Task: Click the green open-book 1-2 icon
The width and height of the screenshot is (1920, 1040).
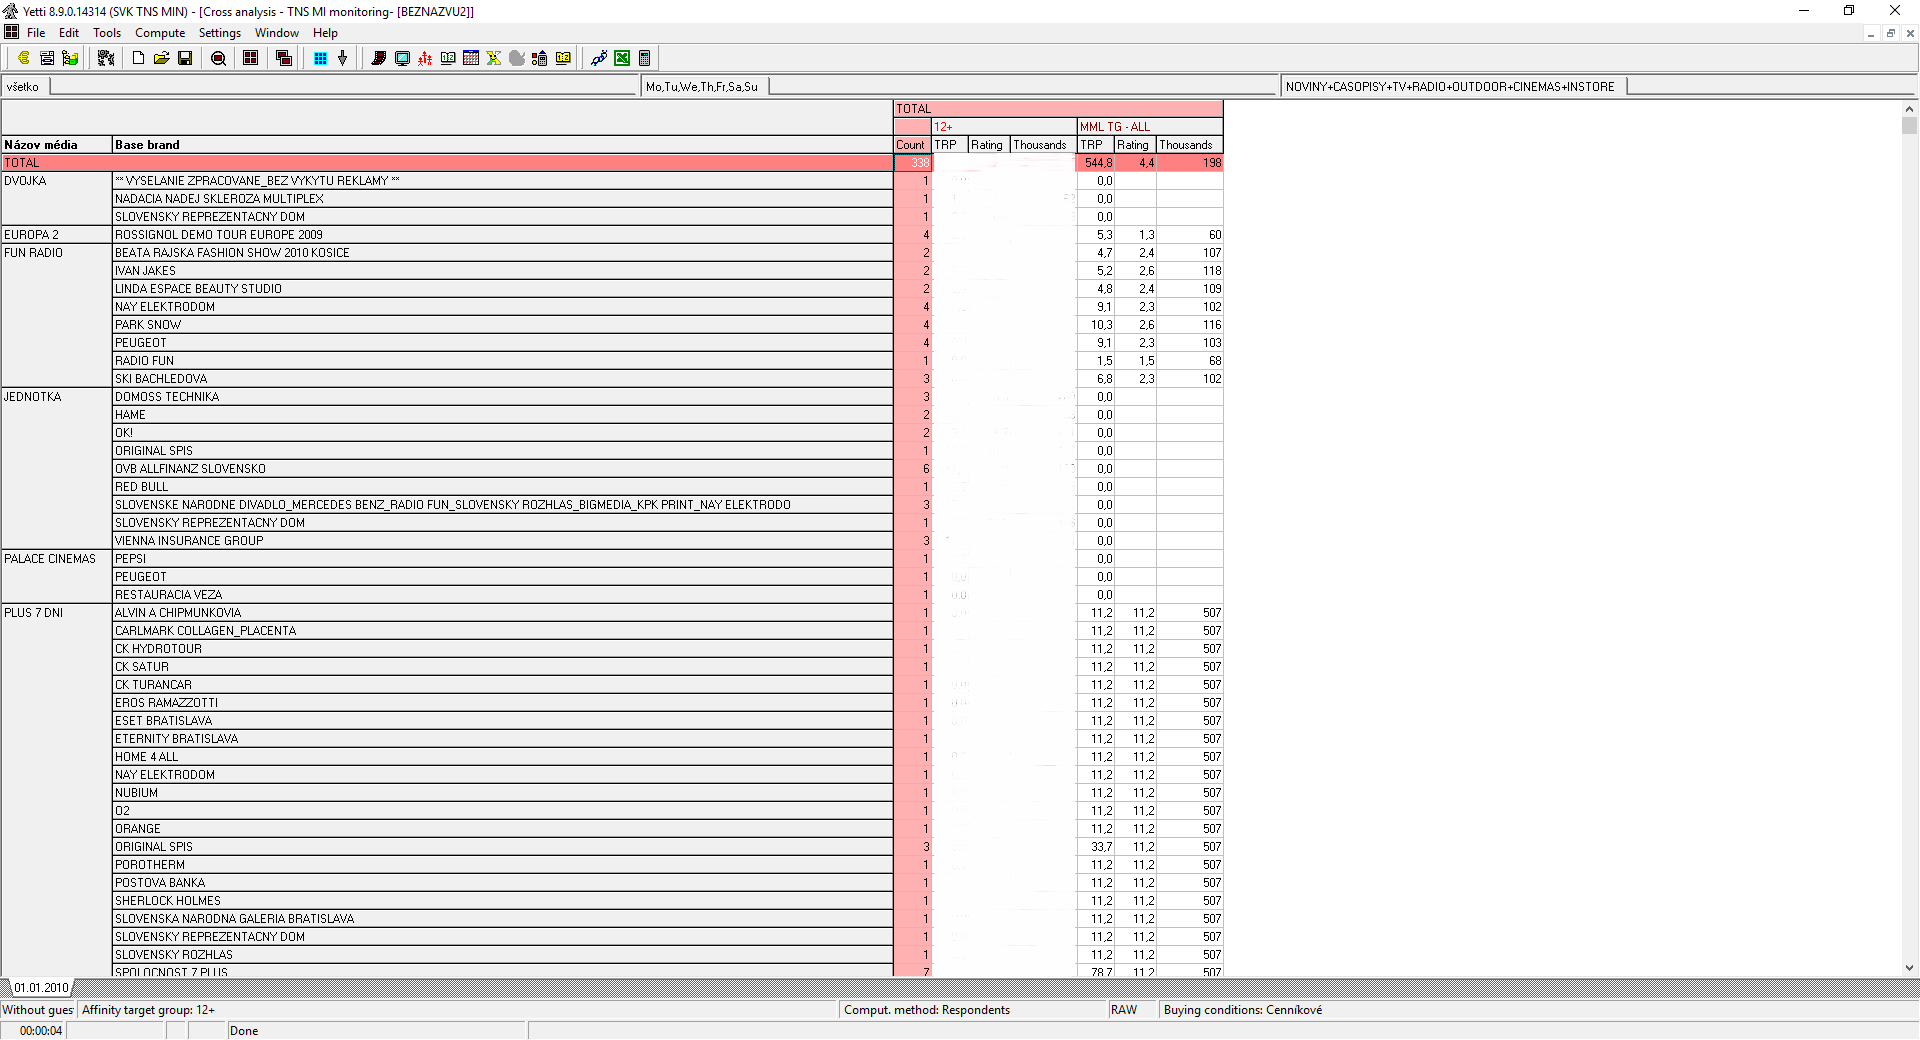Action: [448, 58]
